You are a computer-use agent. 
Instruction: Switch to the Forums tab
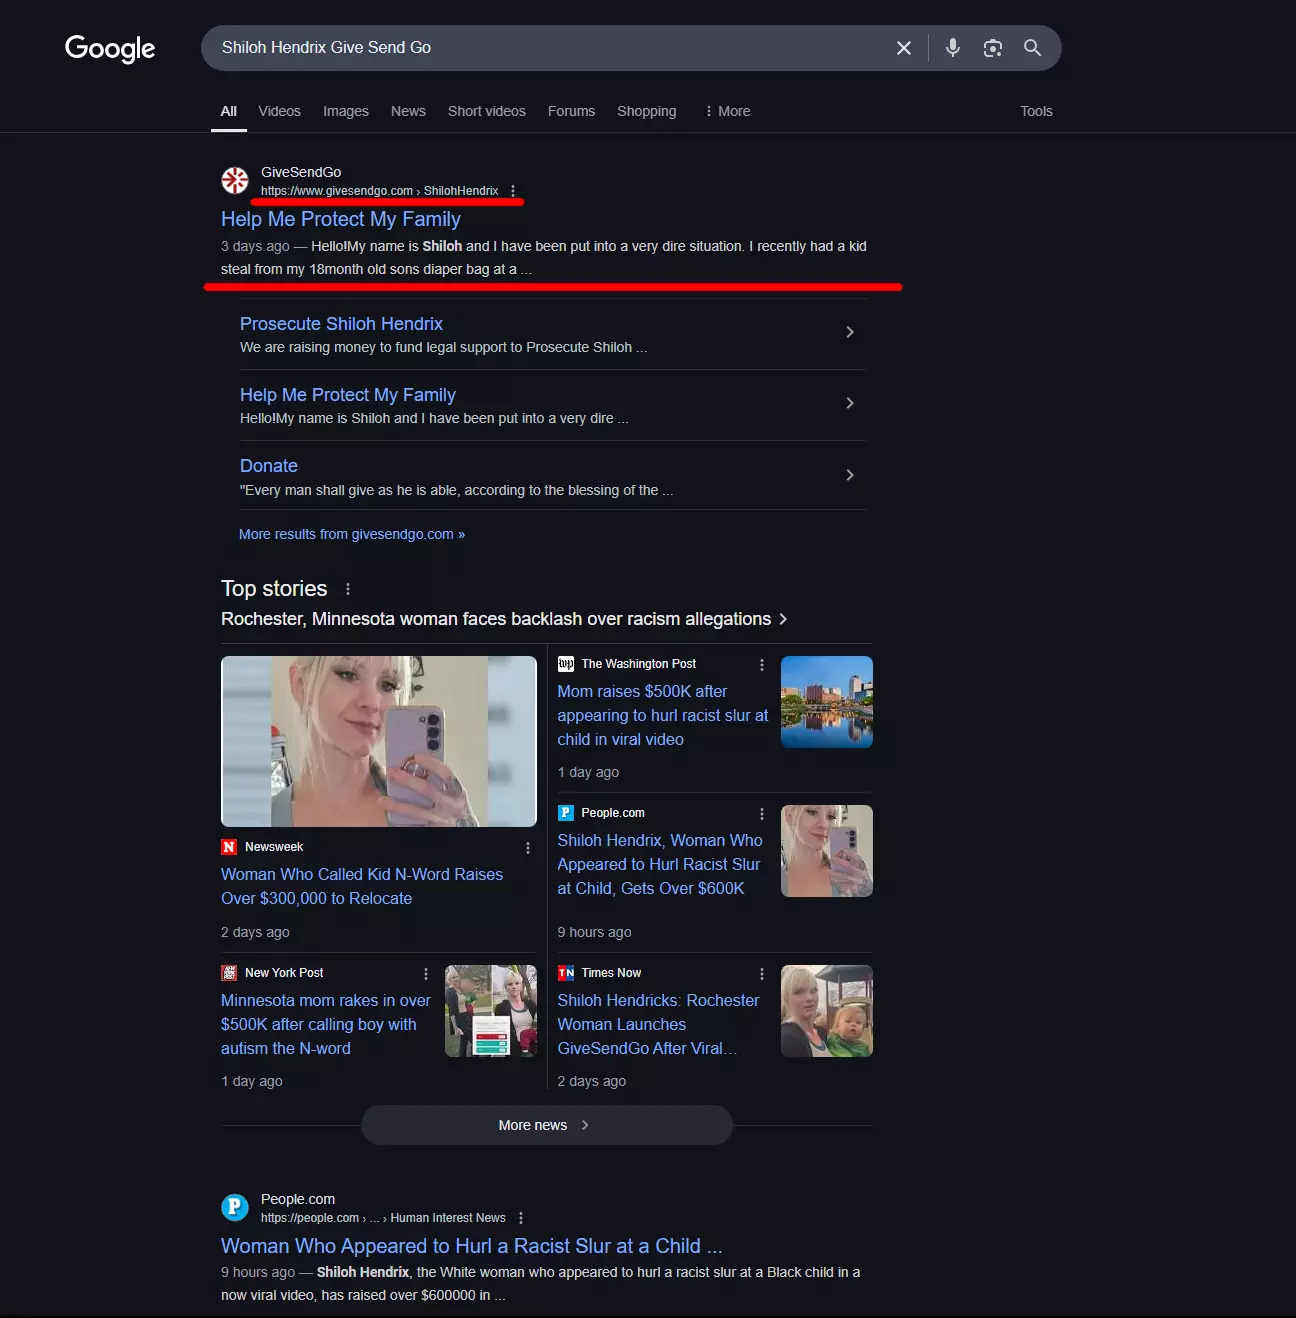click(571, 111)
